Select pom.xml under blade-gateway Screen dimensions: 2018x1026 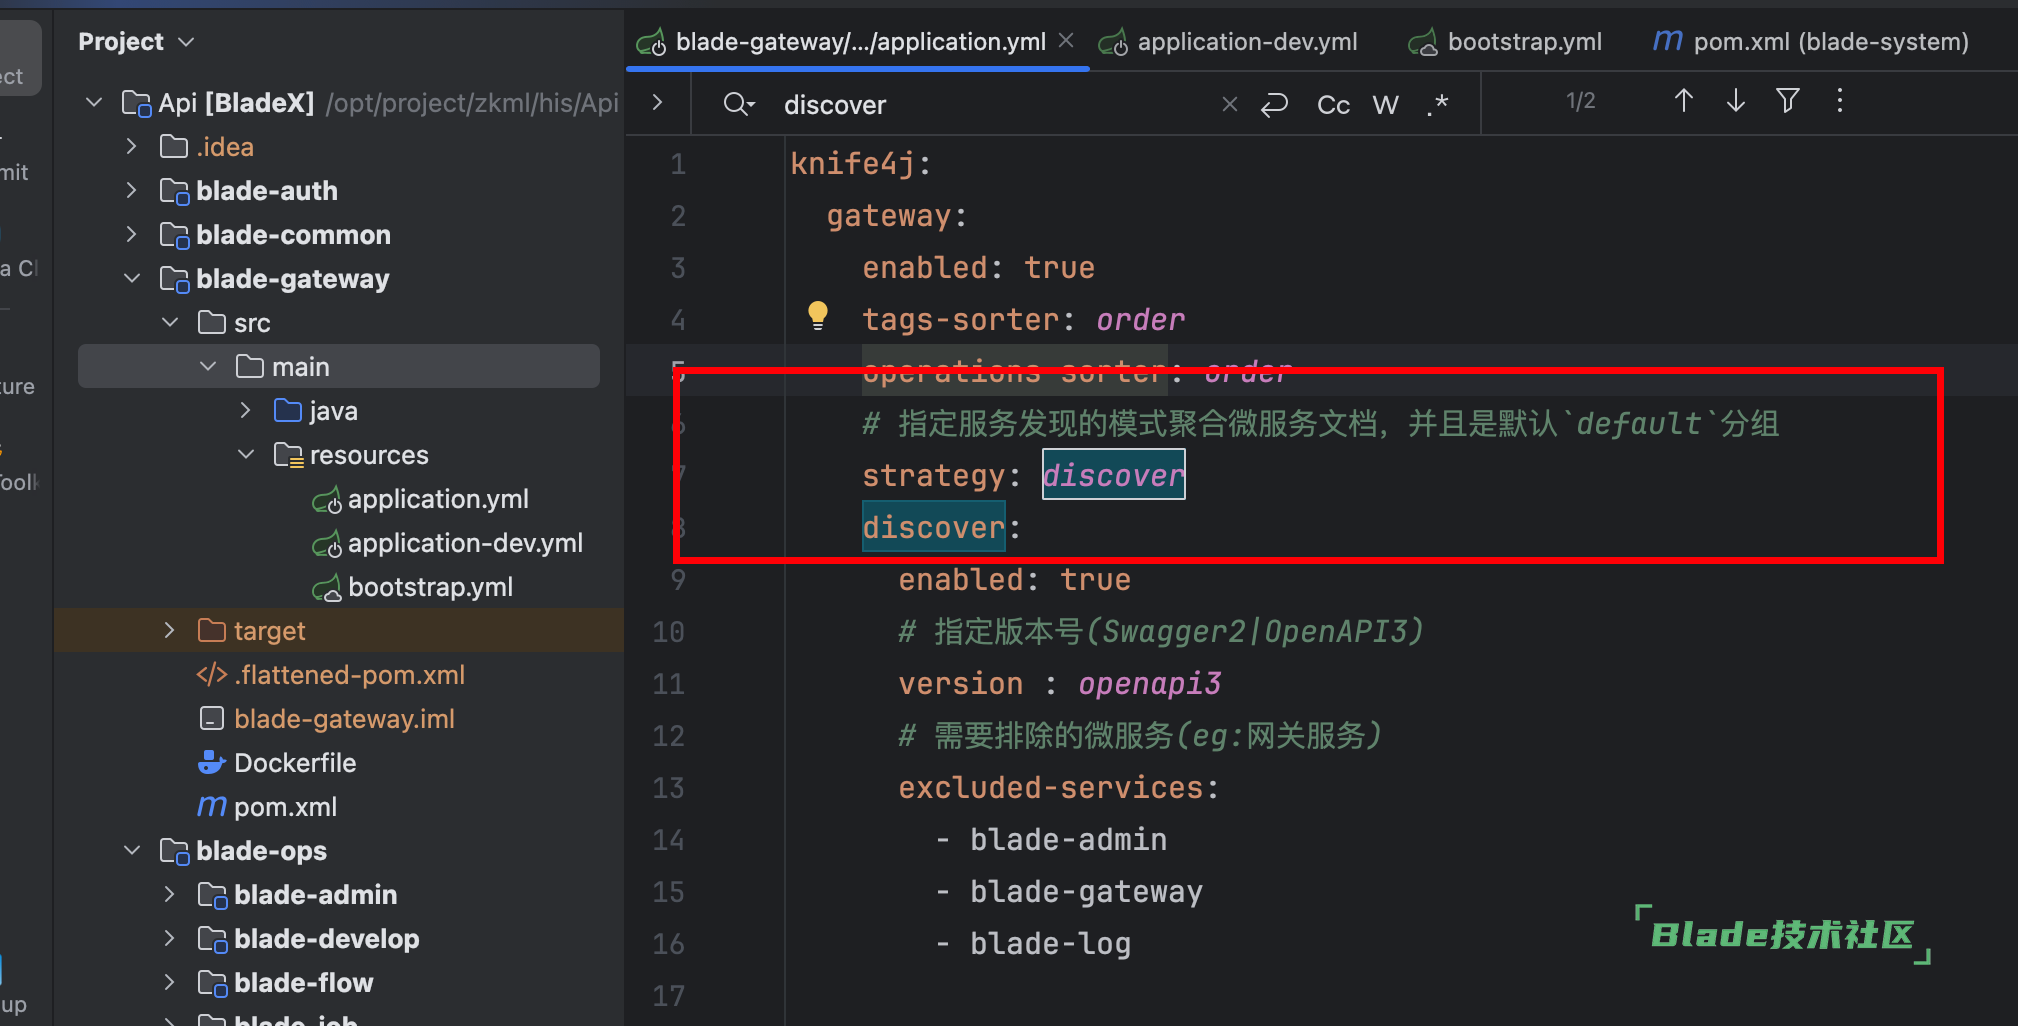[x=285, y=807]
